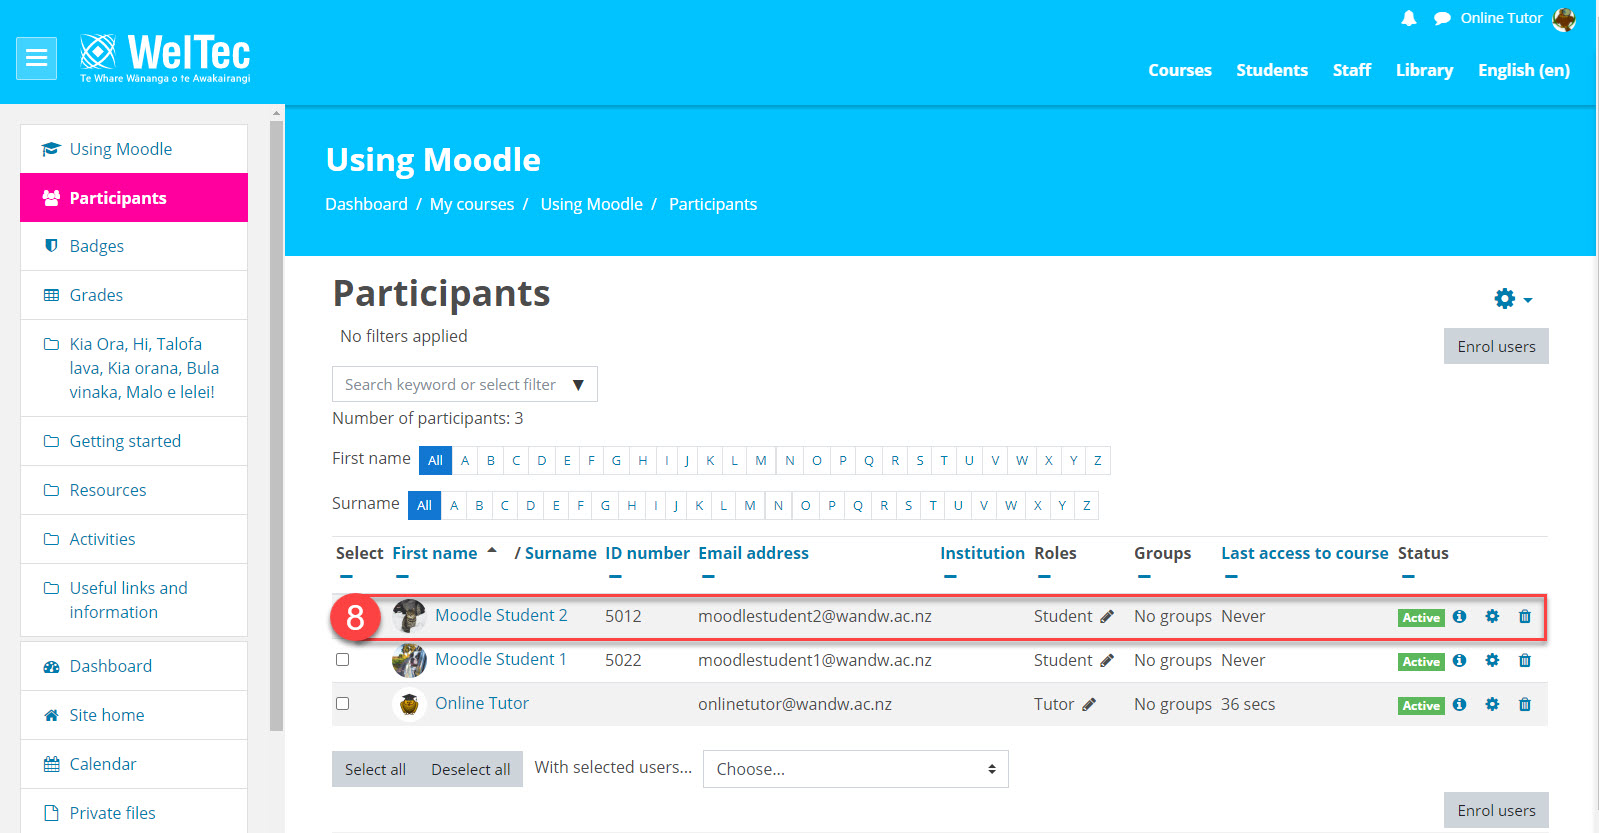Click the WelTec logo
Screen dimensions: 1599x833
(165, 58)
